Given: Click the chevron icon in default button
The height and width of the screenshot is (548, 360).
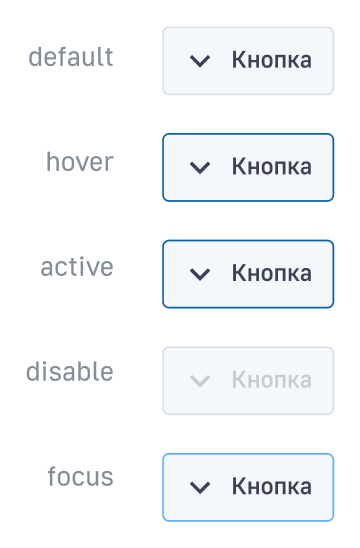Looking at the screenshot, I should coord(200,61).
